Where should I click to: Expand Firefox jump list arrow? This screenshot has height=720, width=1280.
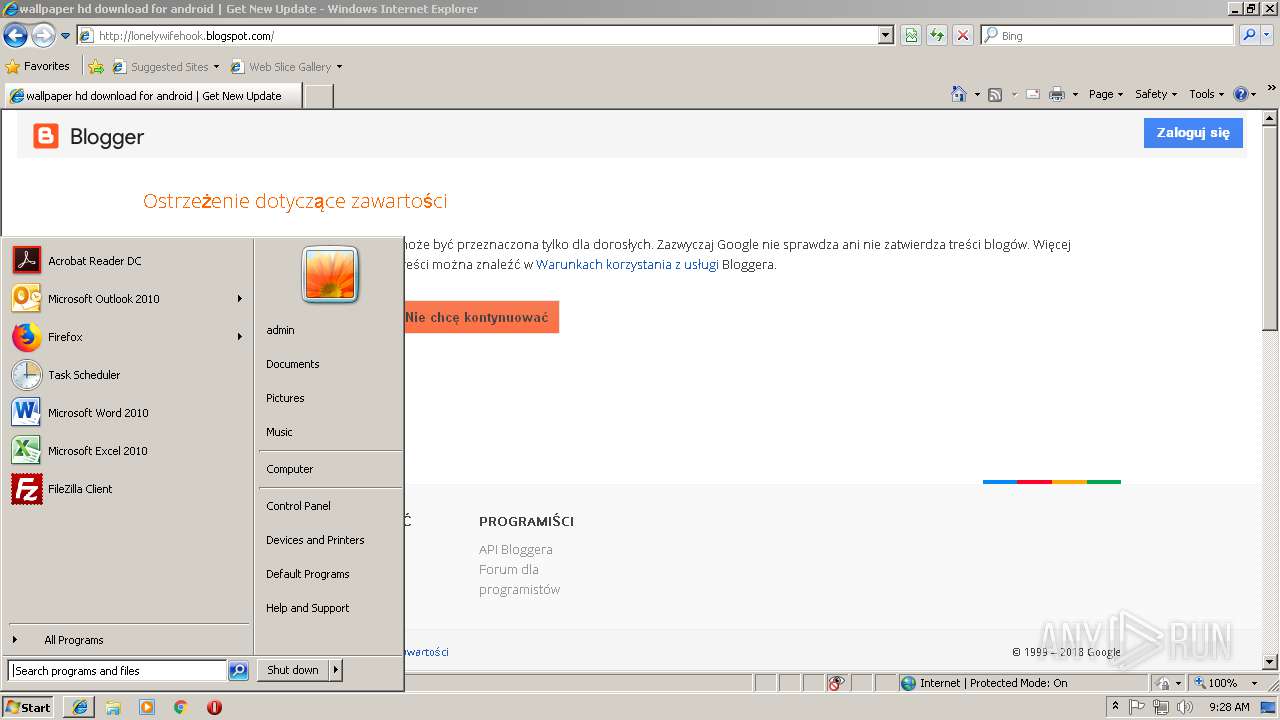point(239,337)
